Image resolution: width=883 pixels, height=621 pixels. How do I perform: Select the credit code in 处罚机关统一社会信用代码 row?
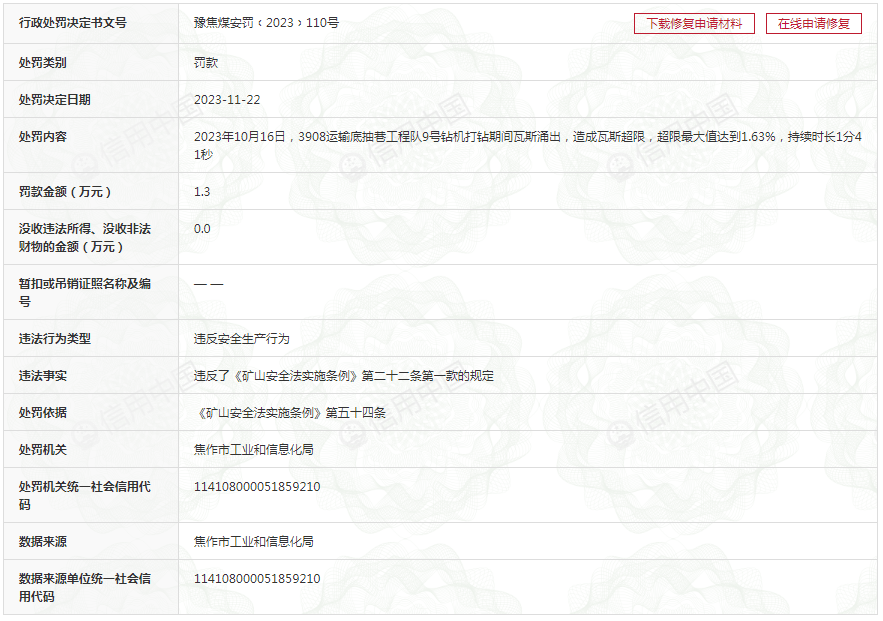(257, 486)
